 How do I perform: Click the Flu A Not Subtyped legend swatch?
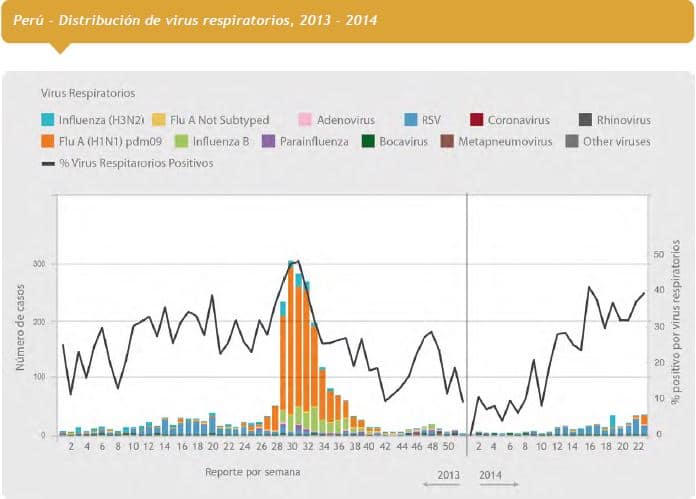(x=160, y=121)
